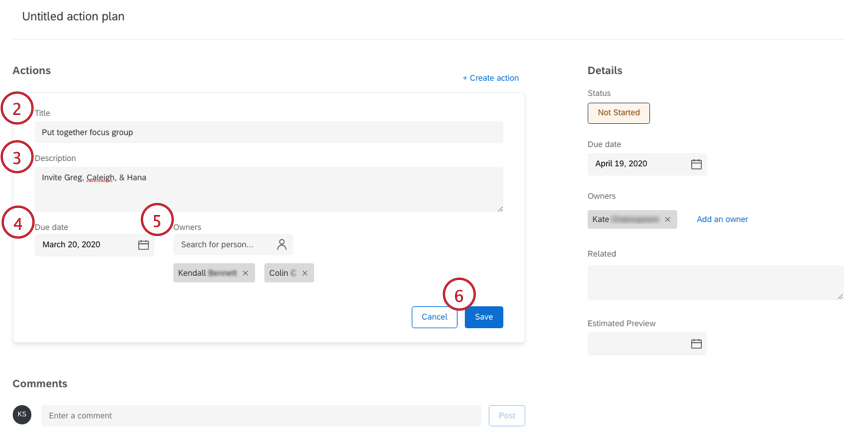This screenshot has height=436, width=850.
Task: Open the Not Started status dropdown
Action: click(x=618, y=113)
